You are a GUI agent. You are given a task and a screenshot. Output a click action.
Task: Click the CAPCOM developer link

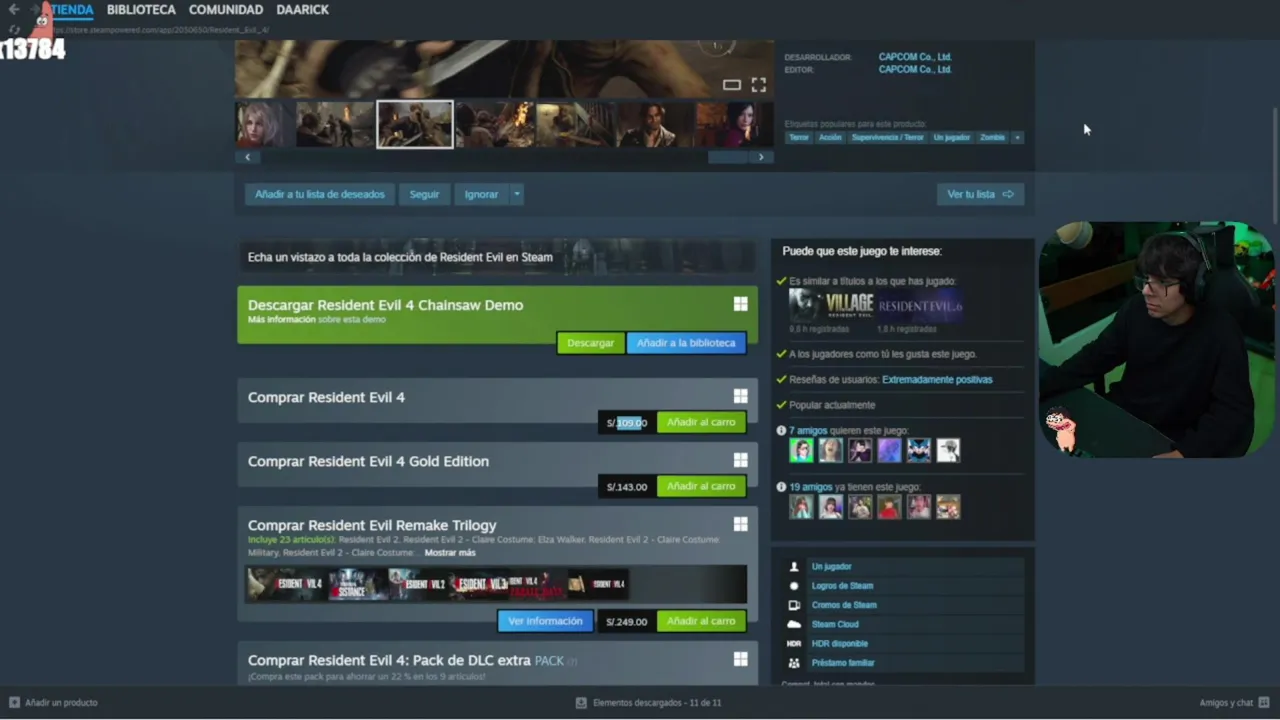tap(914, 57)
